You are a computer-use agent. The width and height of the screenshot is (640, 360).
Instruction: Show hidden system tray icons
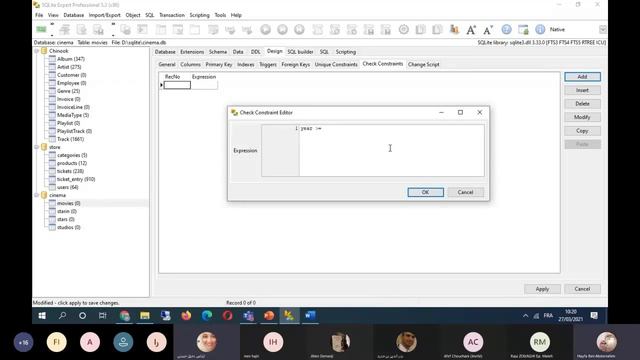coord(525,316)
